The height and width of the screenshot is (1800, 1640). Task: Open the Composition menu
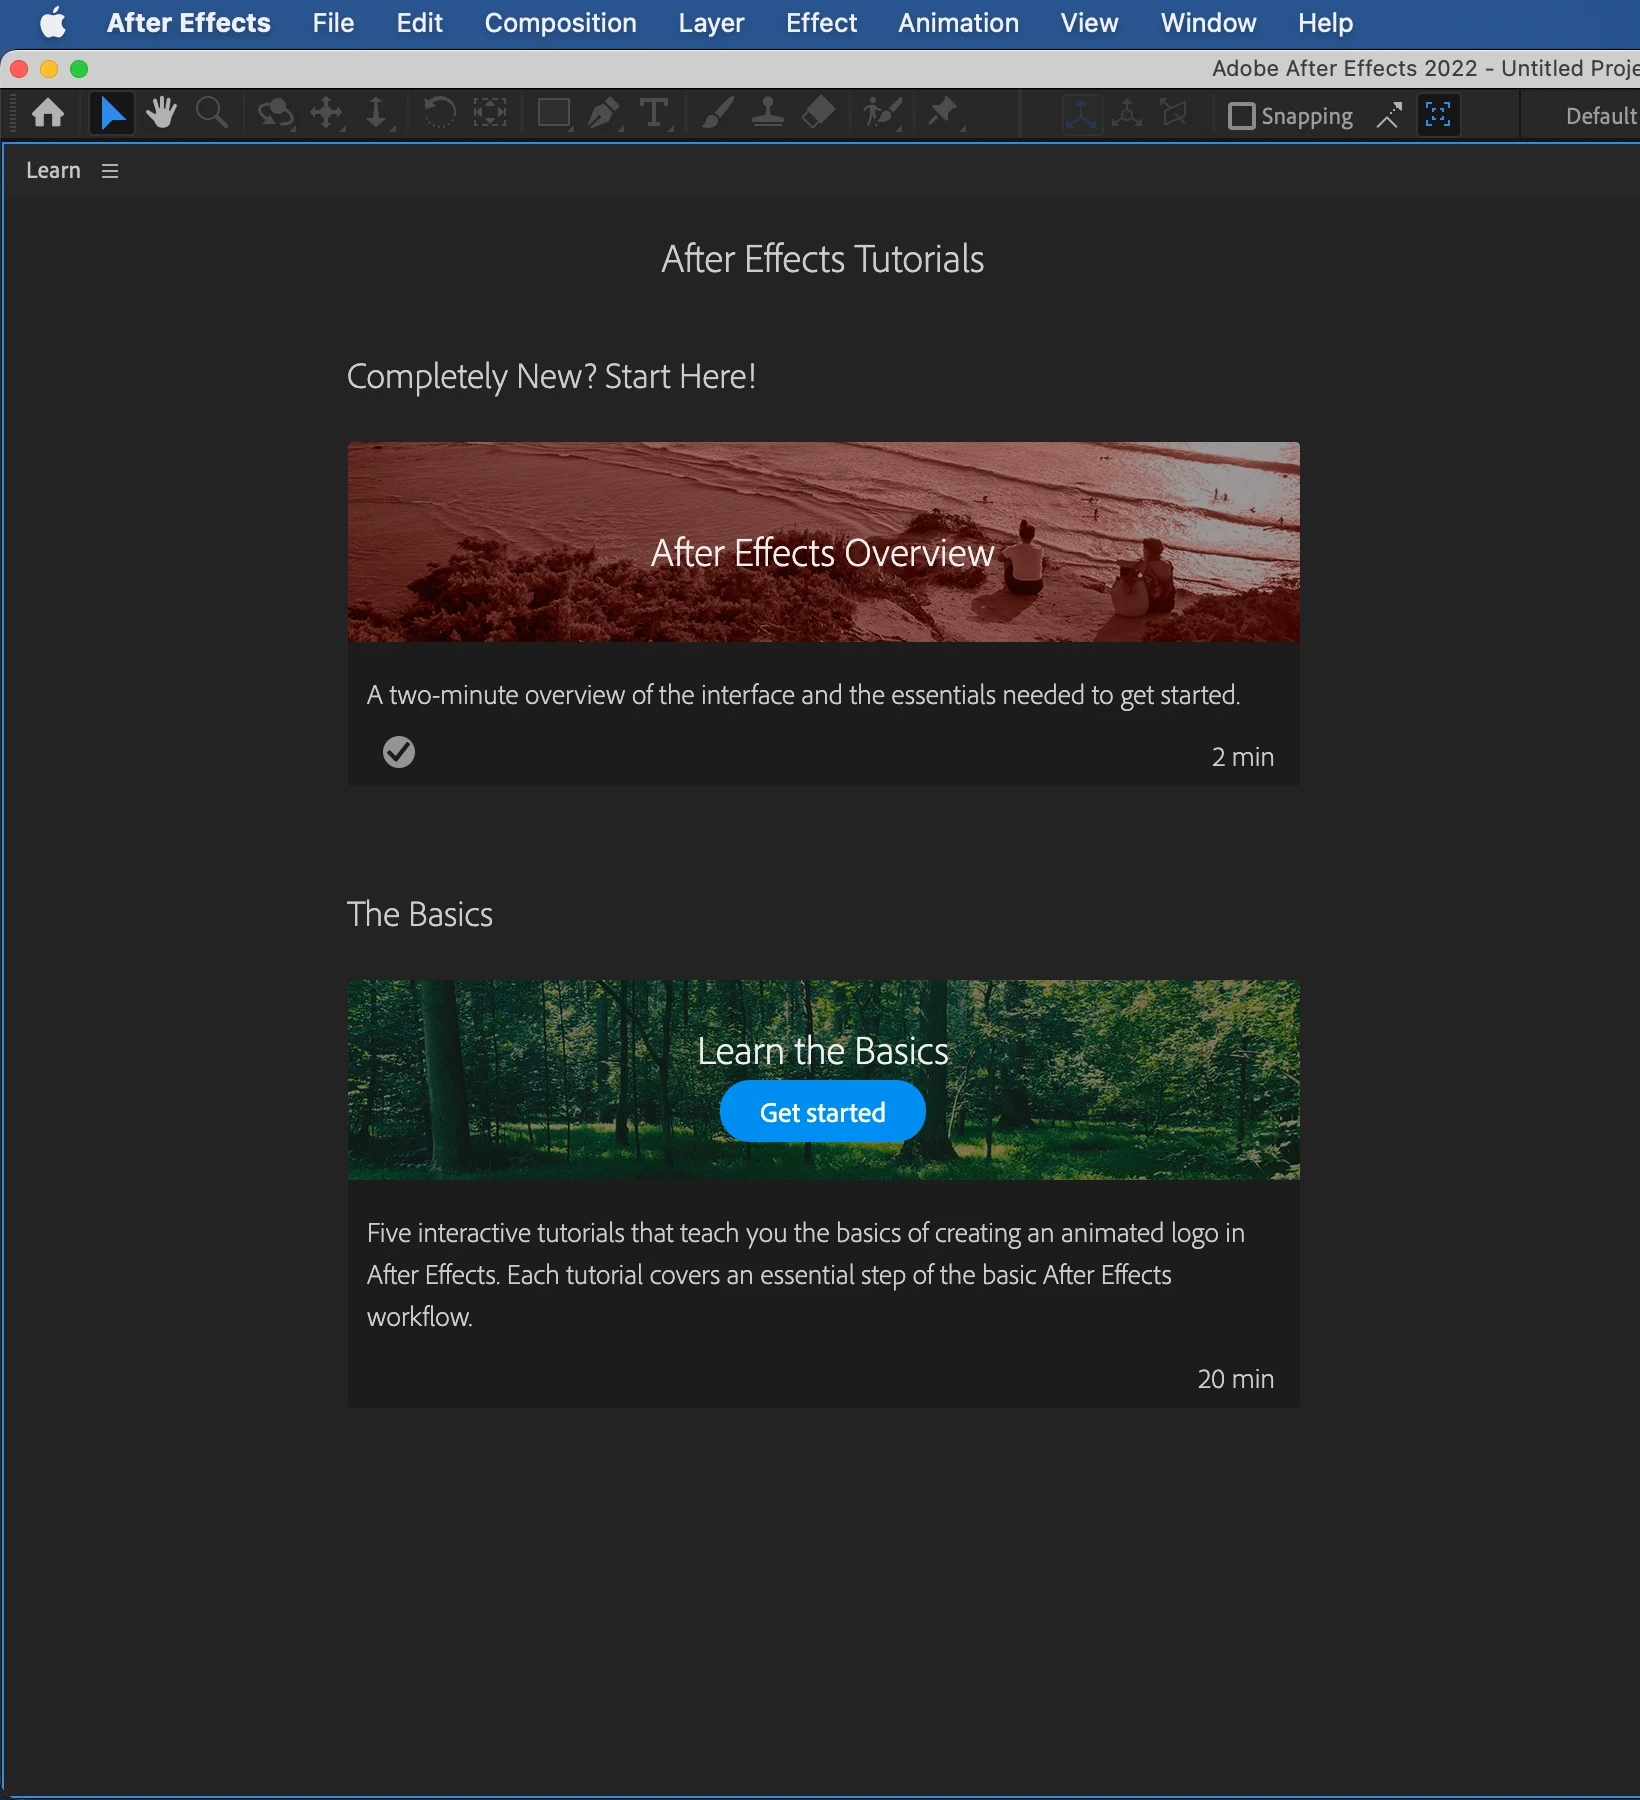(x=561, y=23)
